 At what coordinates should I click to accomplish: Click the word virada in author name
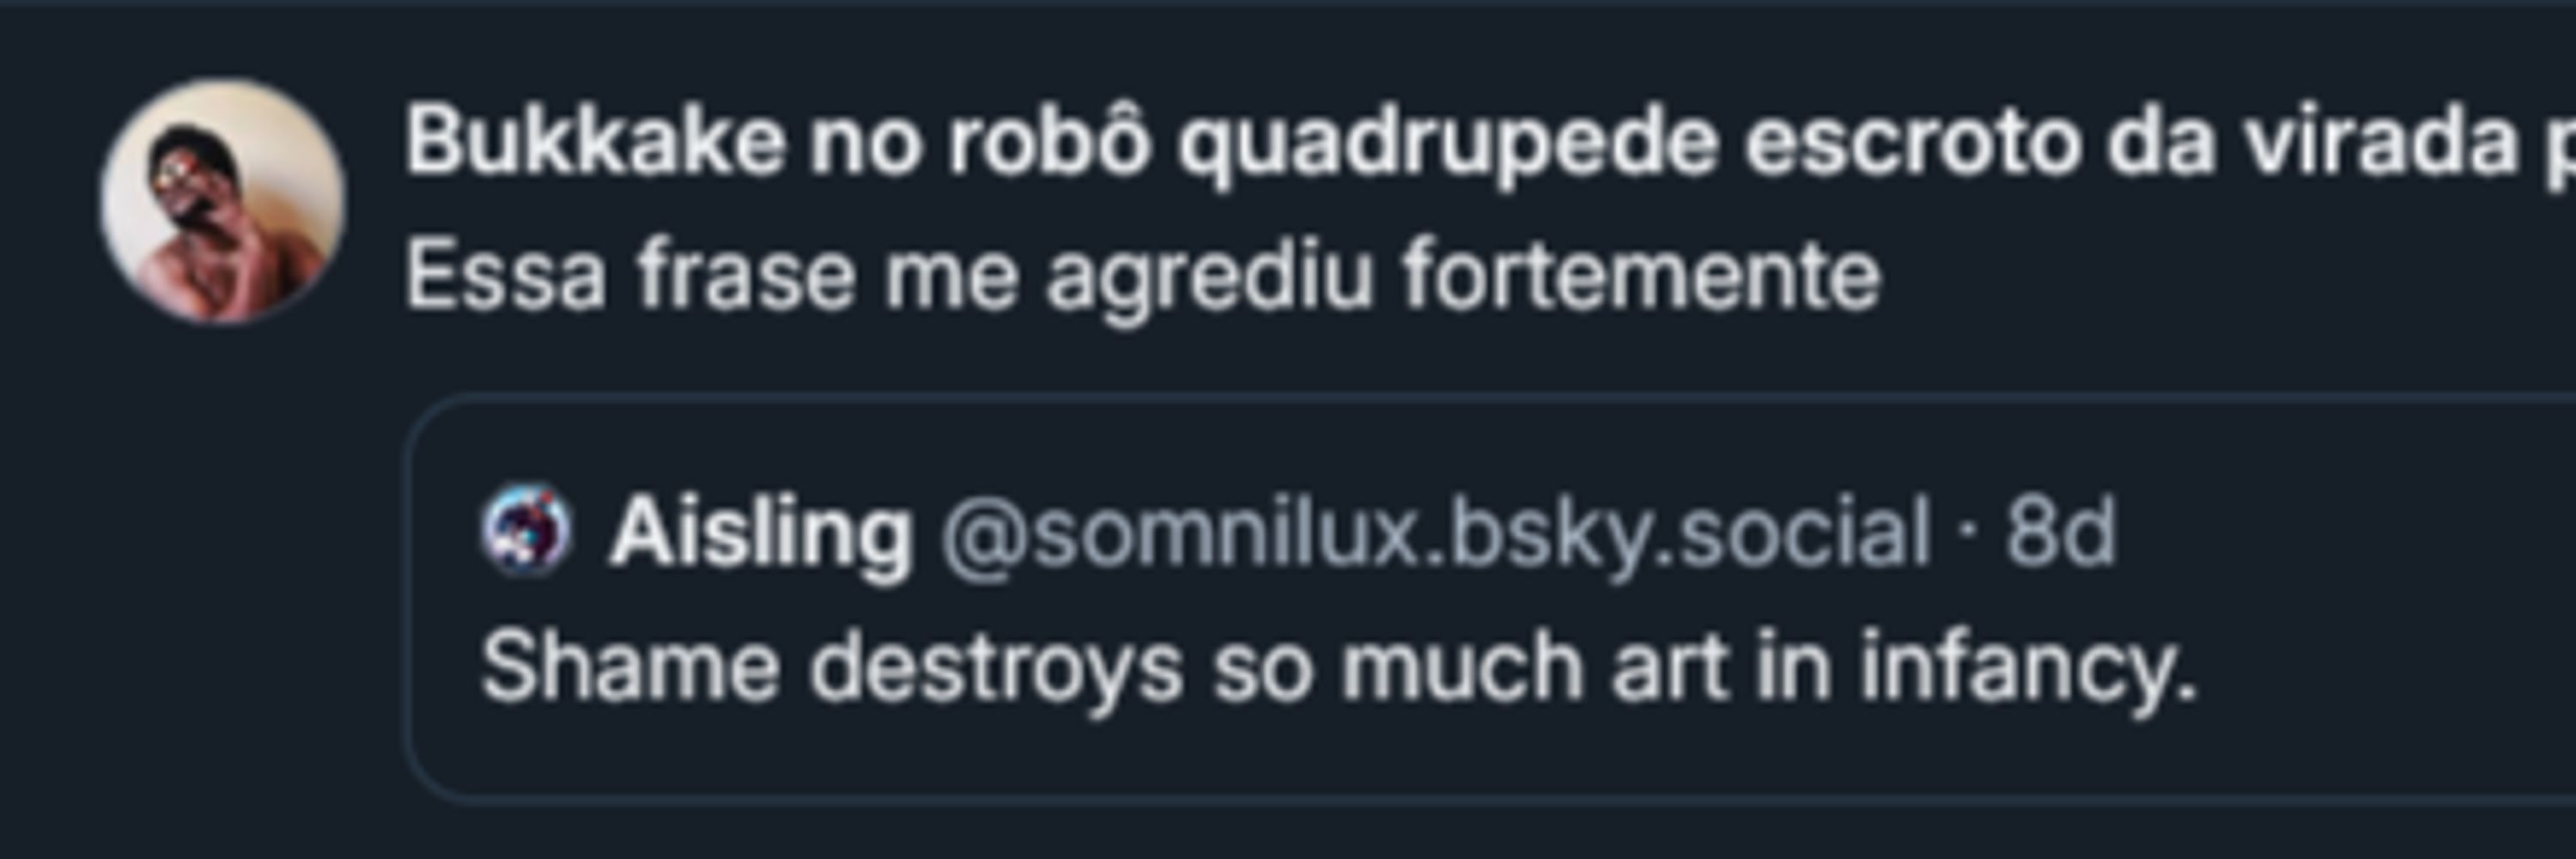point(2381,142)
